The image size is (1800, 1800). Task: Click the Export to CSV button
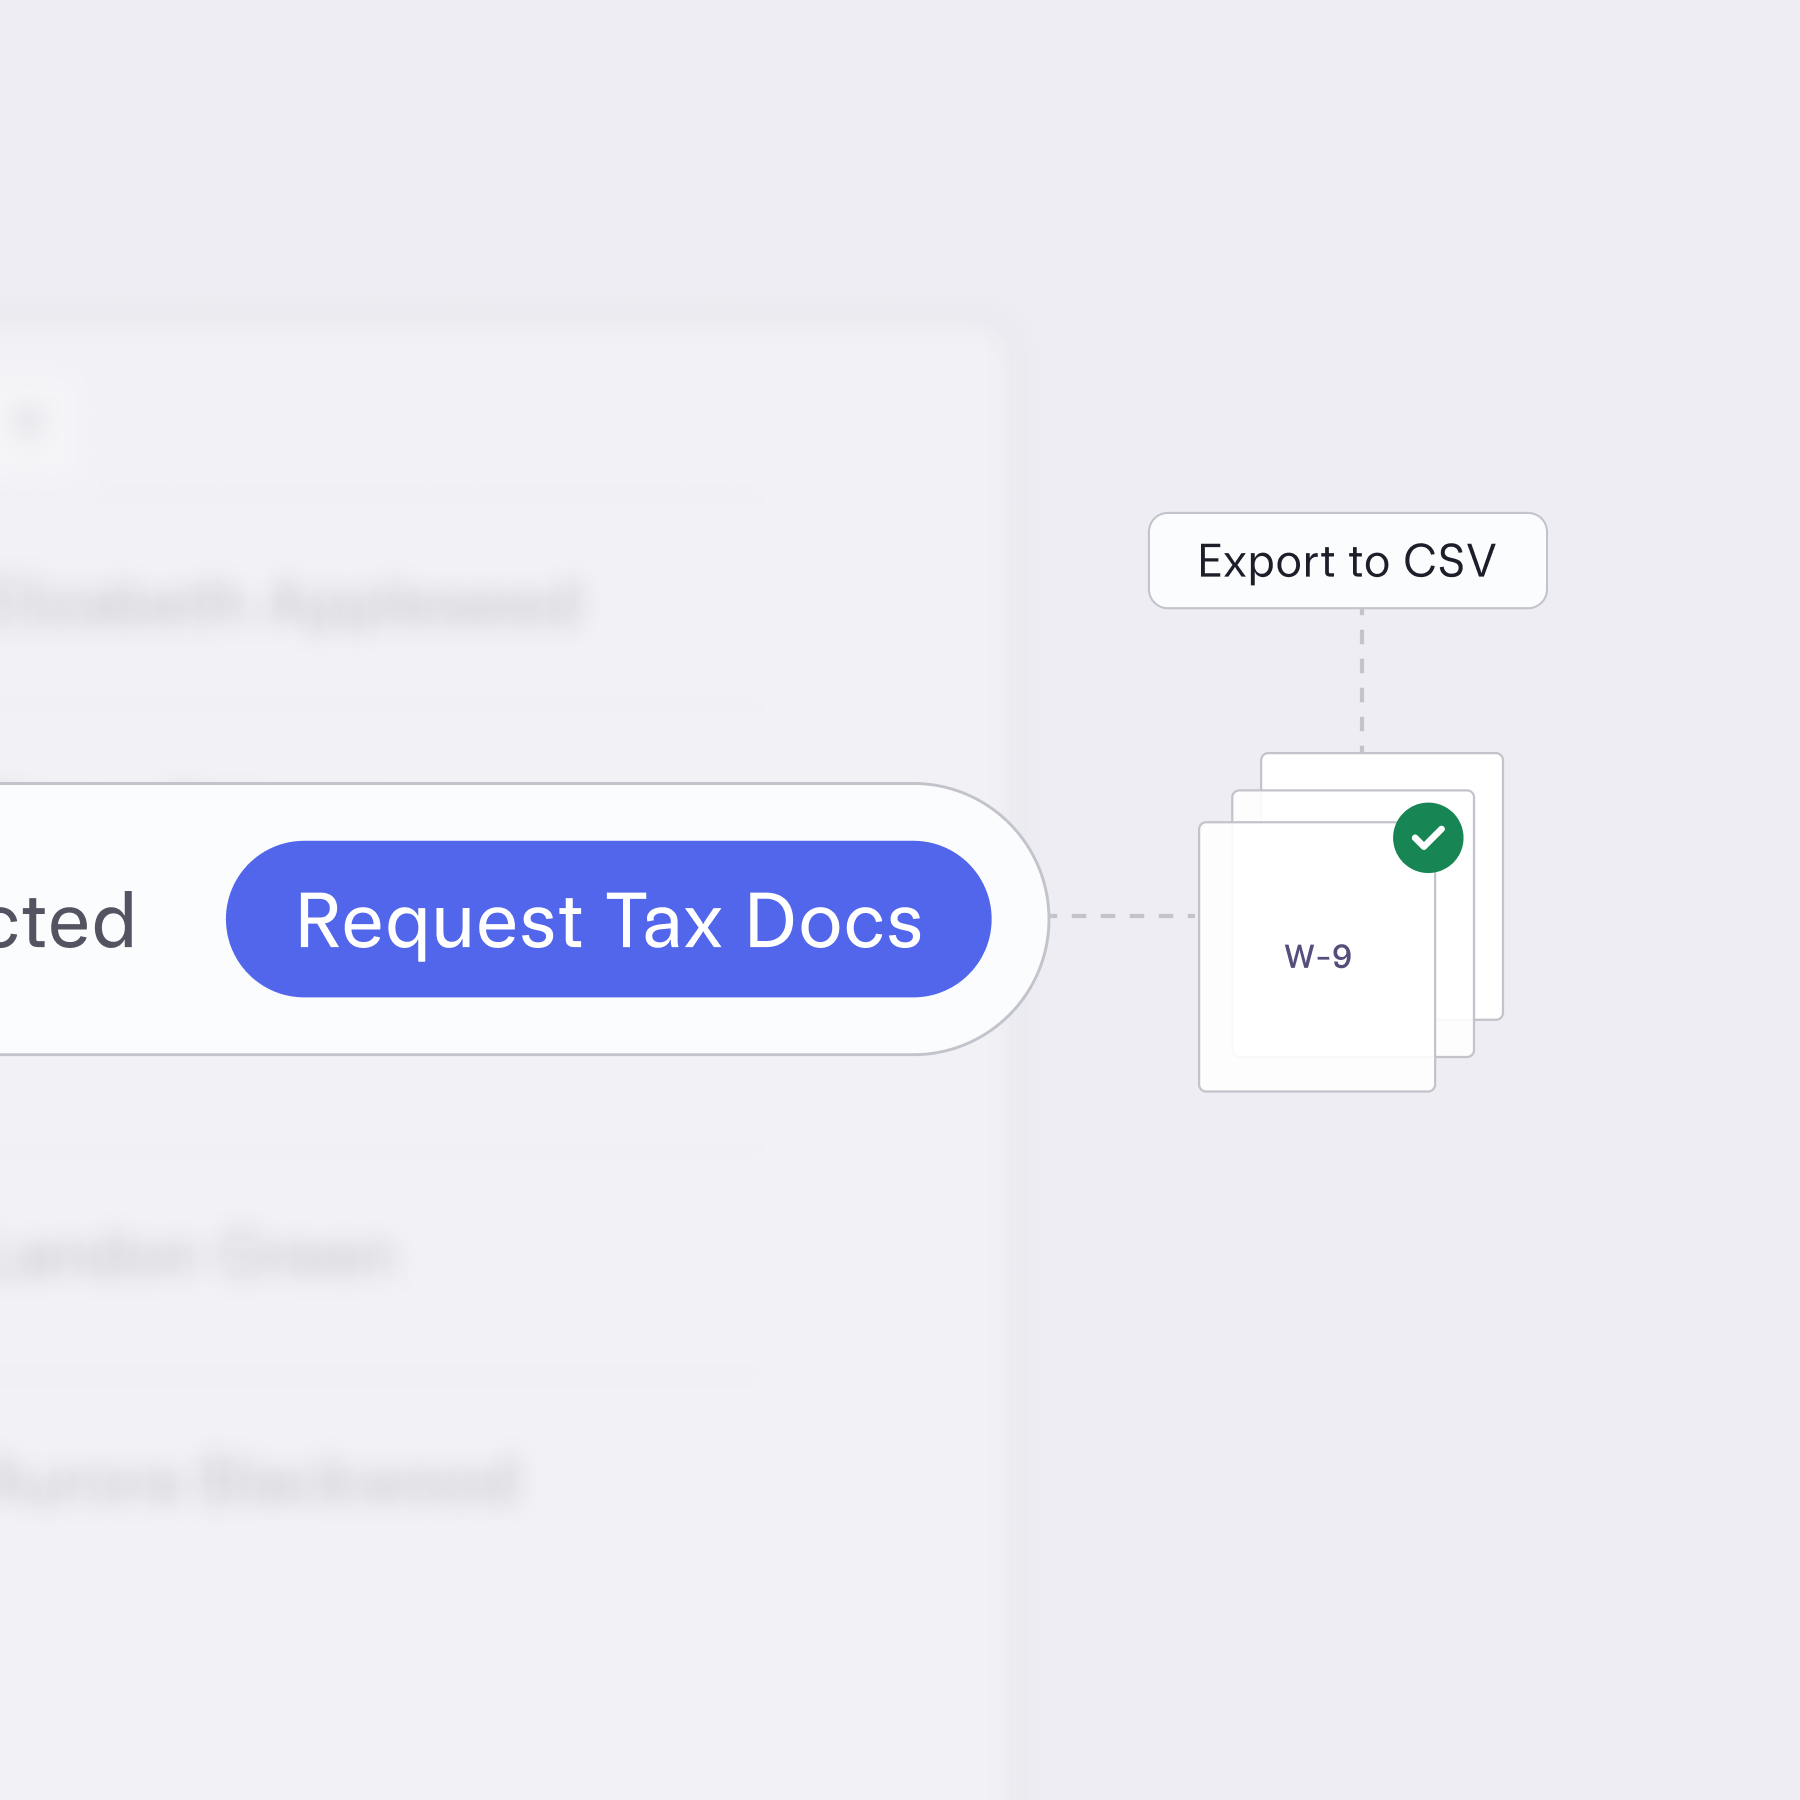[x=1347, y=561]
